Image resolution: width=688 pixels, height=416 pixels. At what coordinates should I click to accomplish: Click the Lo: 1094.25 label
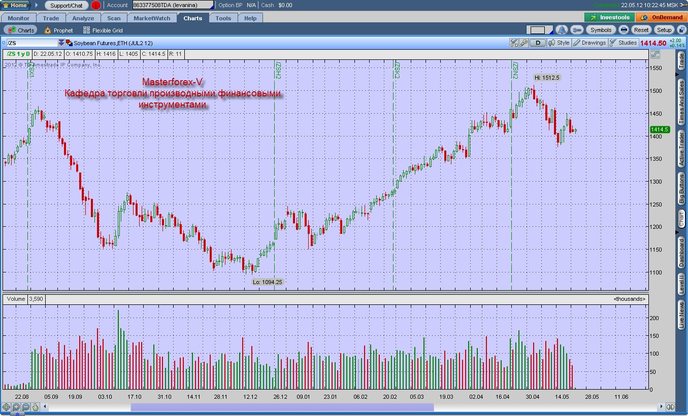pyautogui.click(x=267, y=282)
